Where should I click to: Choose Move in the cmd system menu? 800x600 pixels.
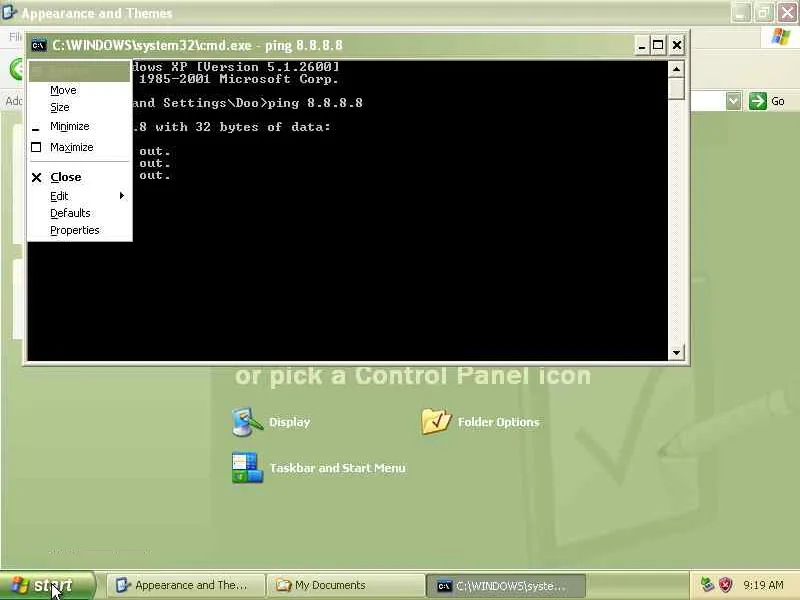click(79, 90)
